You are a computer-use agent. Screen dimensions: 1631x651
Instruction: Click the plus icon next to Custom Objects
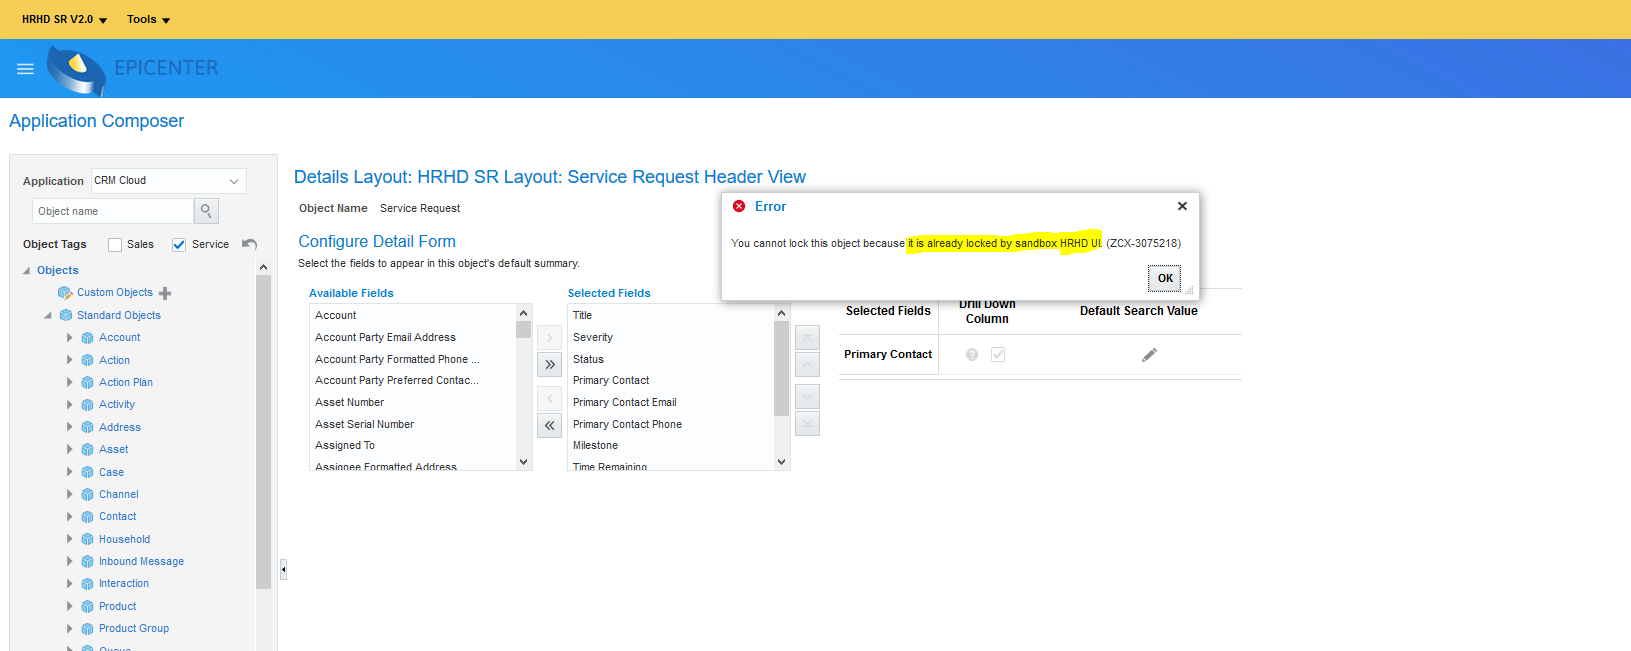(x=165, y=293)
